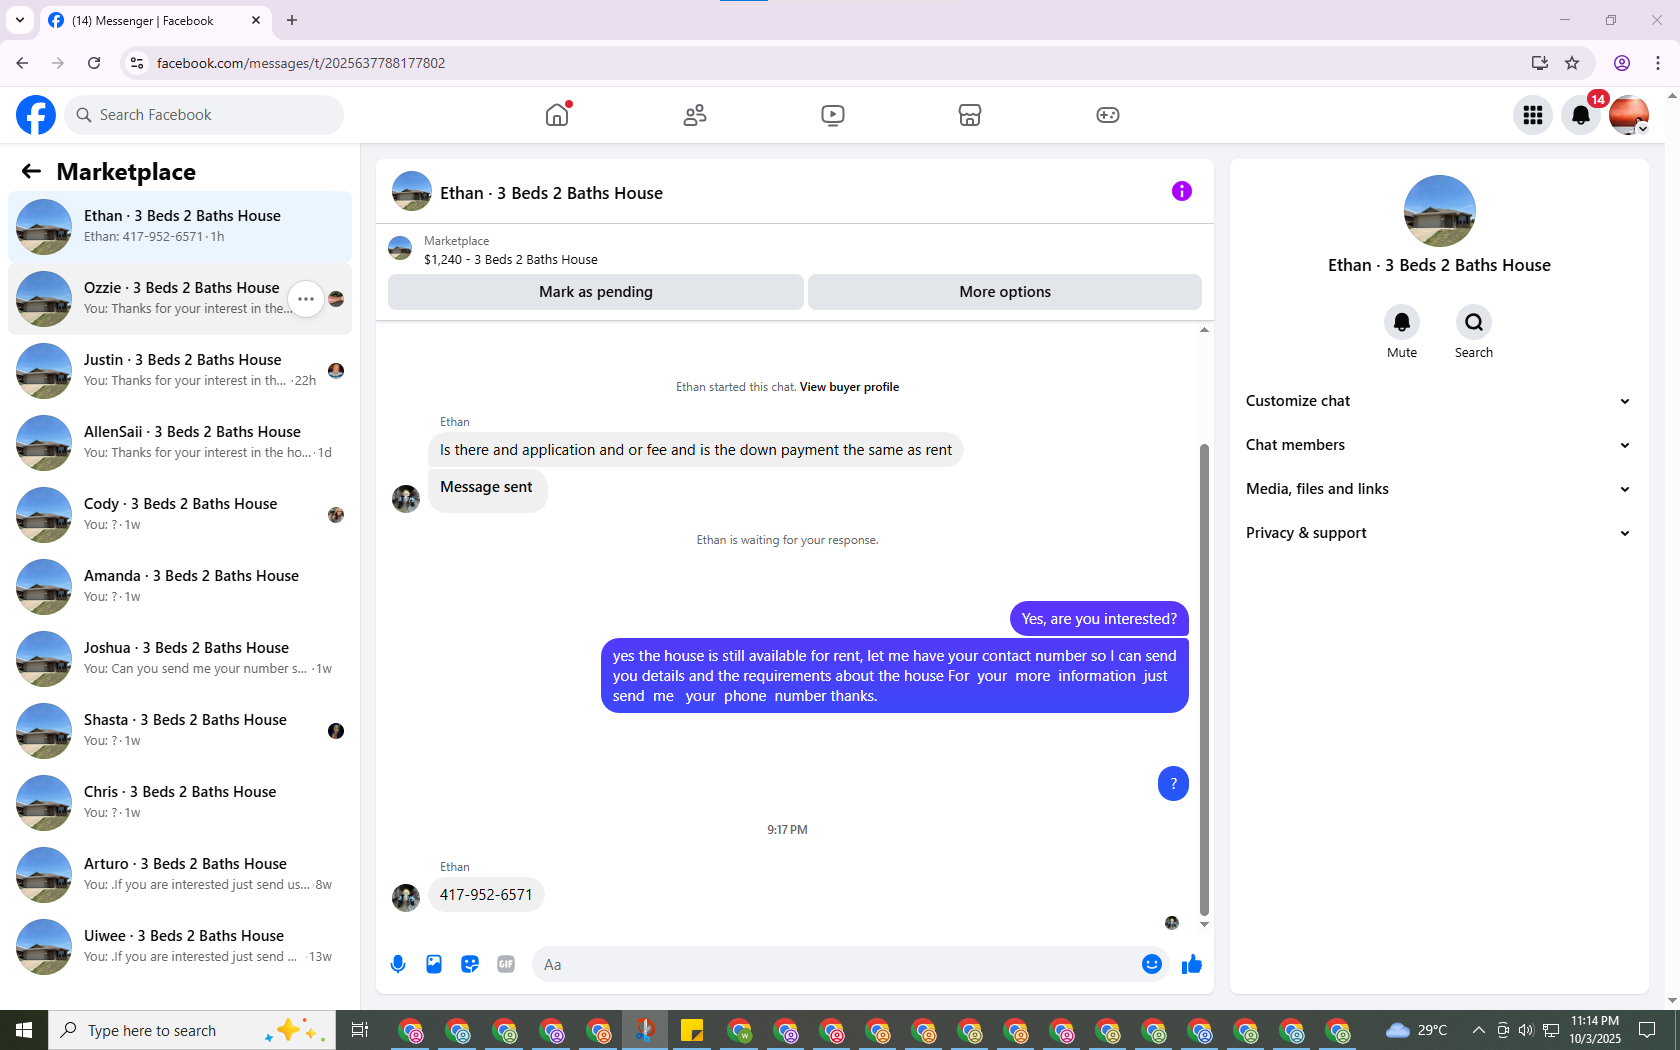
Task: Open the notifications bell with 14 badge
Action: point(1581,115)
